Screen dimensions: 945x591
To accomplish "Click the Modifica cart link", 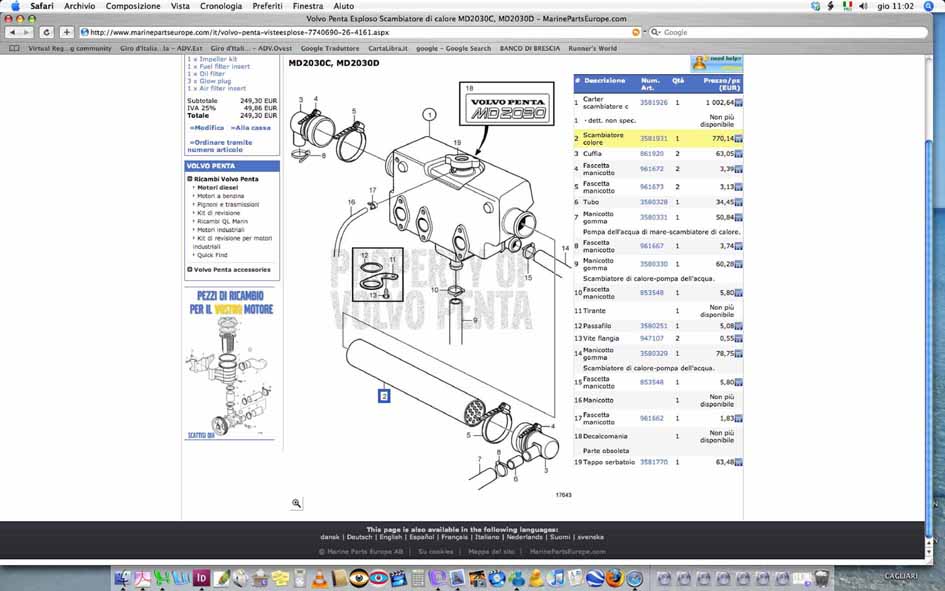I will click(x=207, y=128).
